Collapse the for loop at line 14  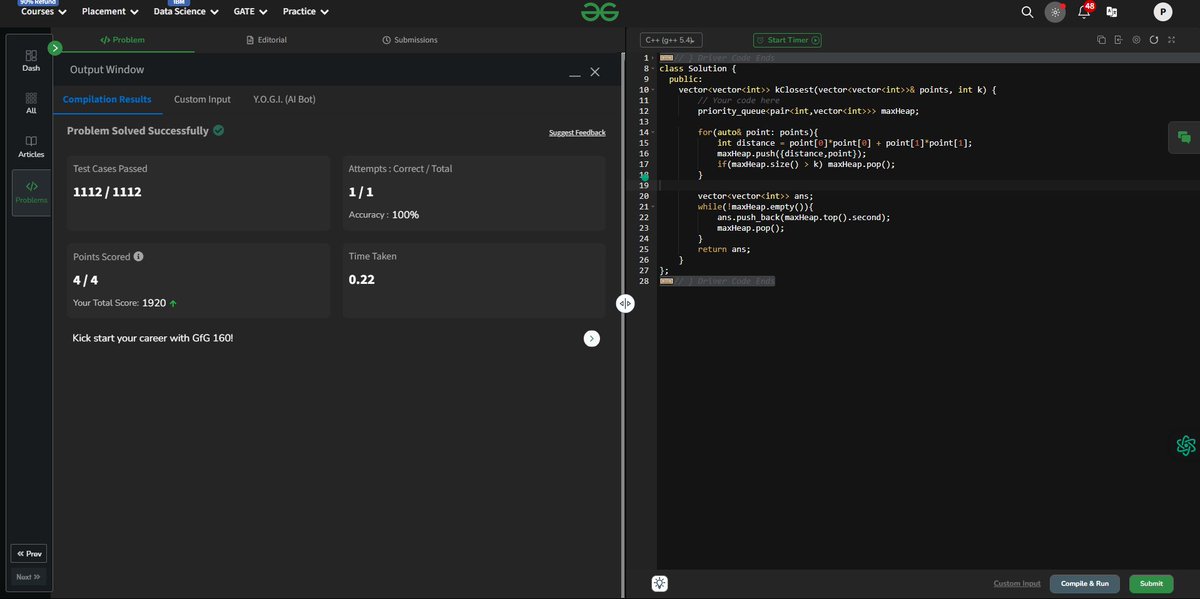pyautogui.click(x=652, y=132)
